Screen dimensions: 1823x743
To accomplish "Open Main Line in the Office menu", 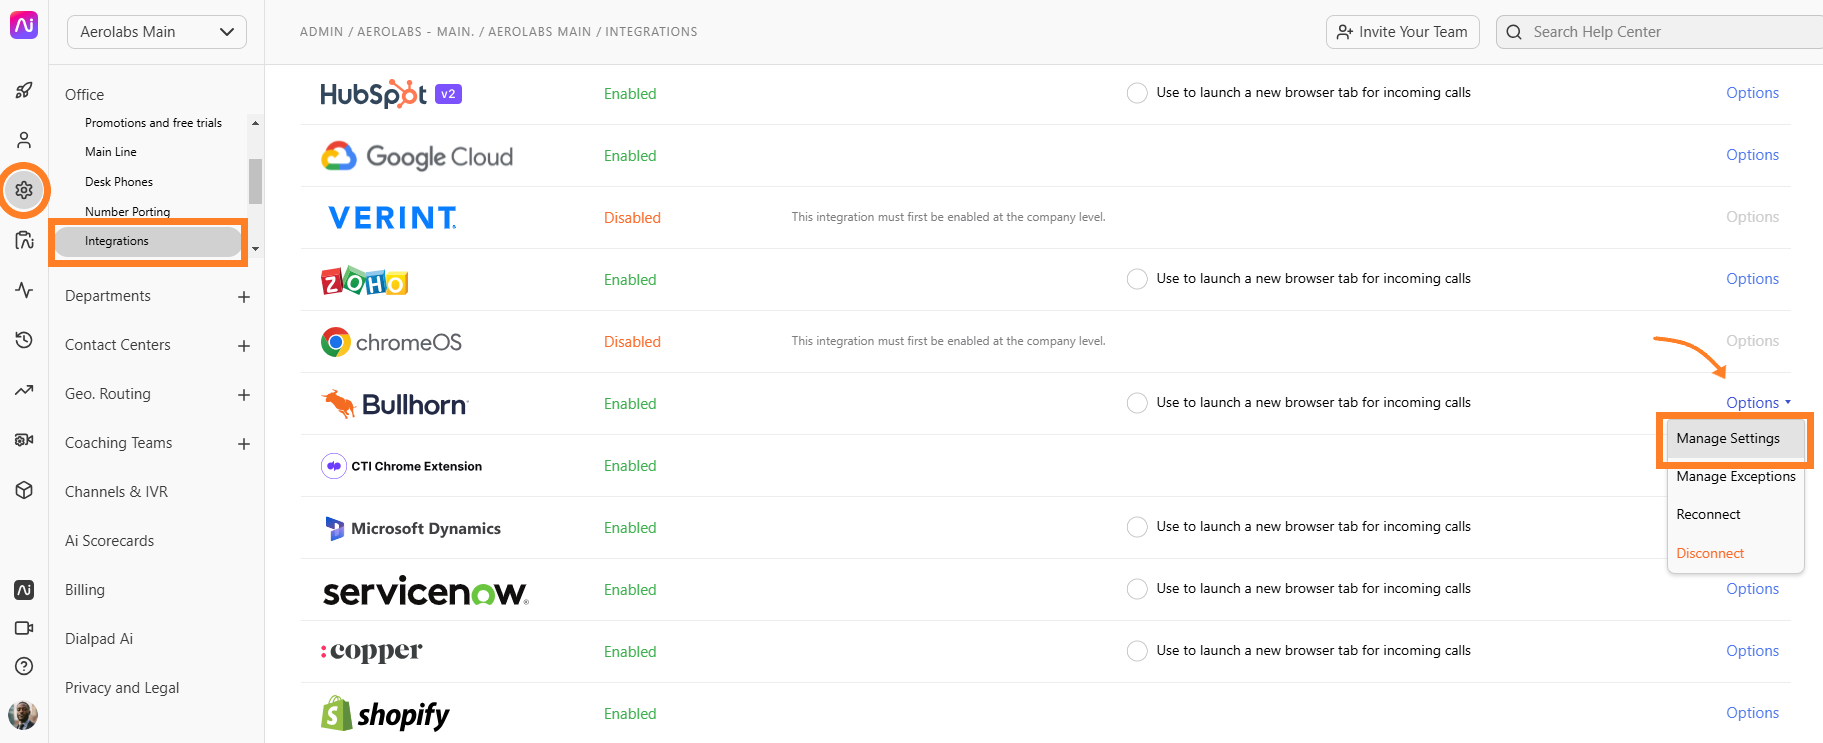I will click(x=111, y=152).
